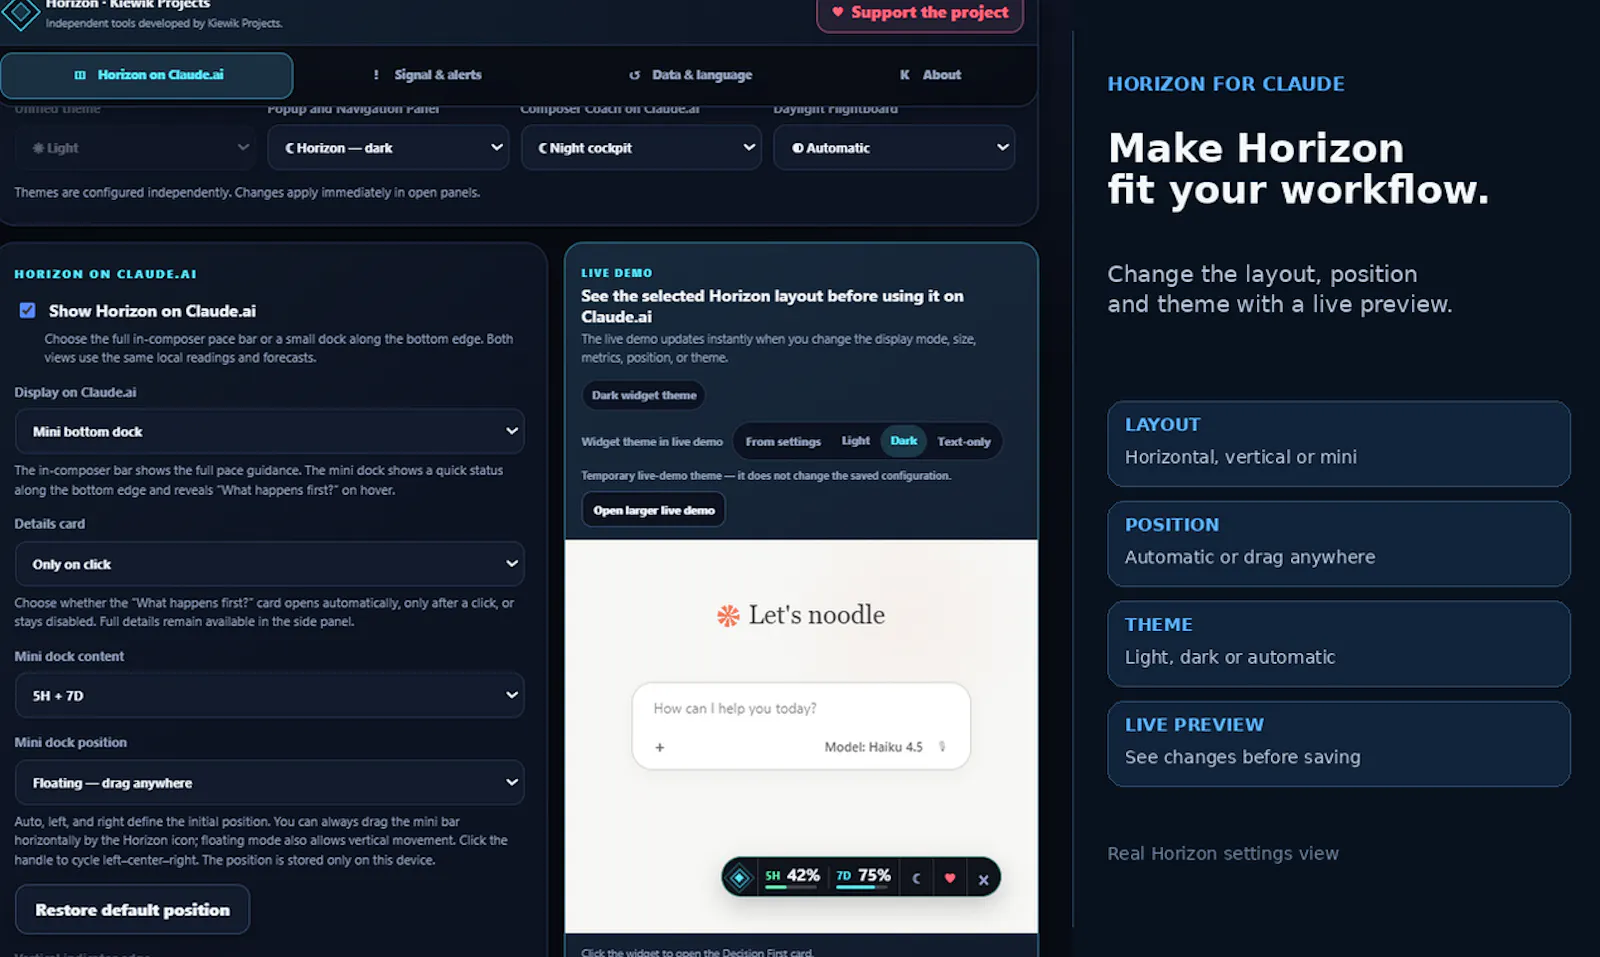Open the Horizon — dark theme dropdown
The width and height of the screenshot is (1600, 957).
(388, 147)
